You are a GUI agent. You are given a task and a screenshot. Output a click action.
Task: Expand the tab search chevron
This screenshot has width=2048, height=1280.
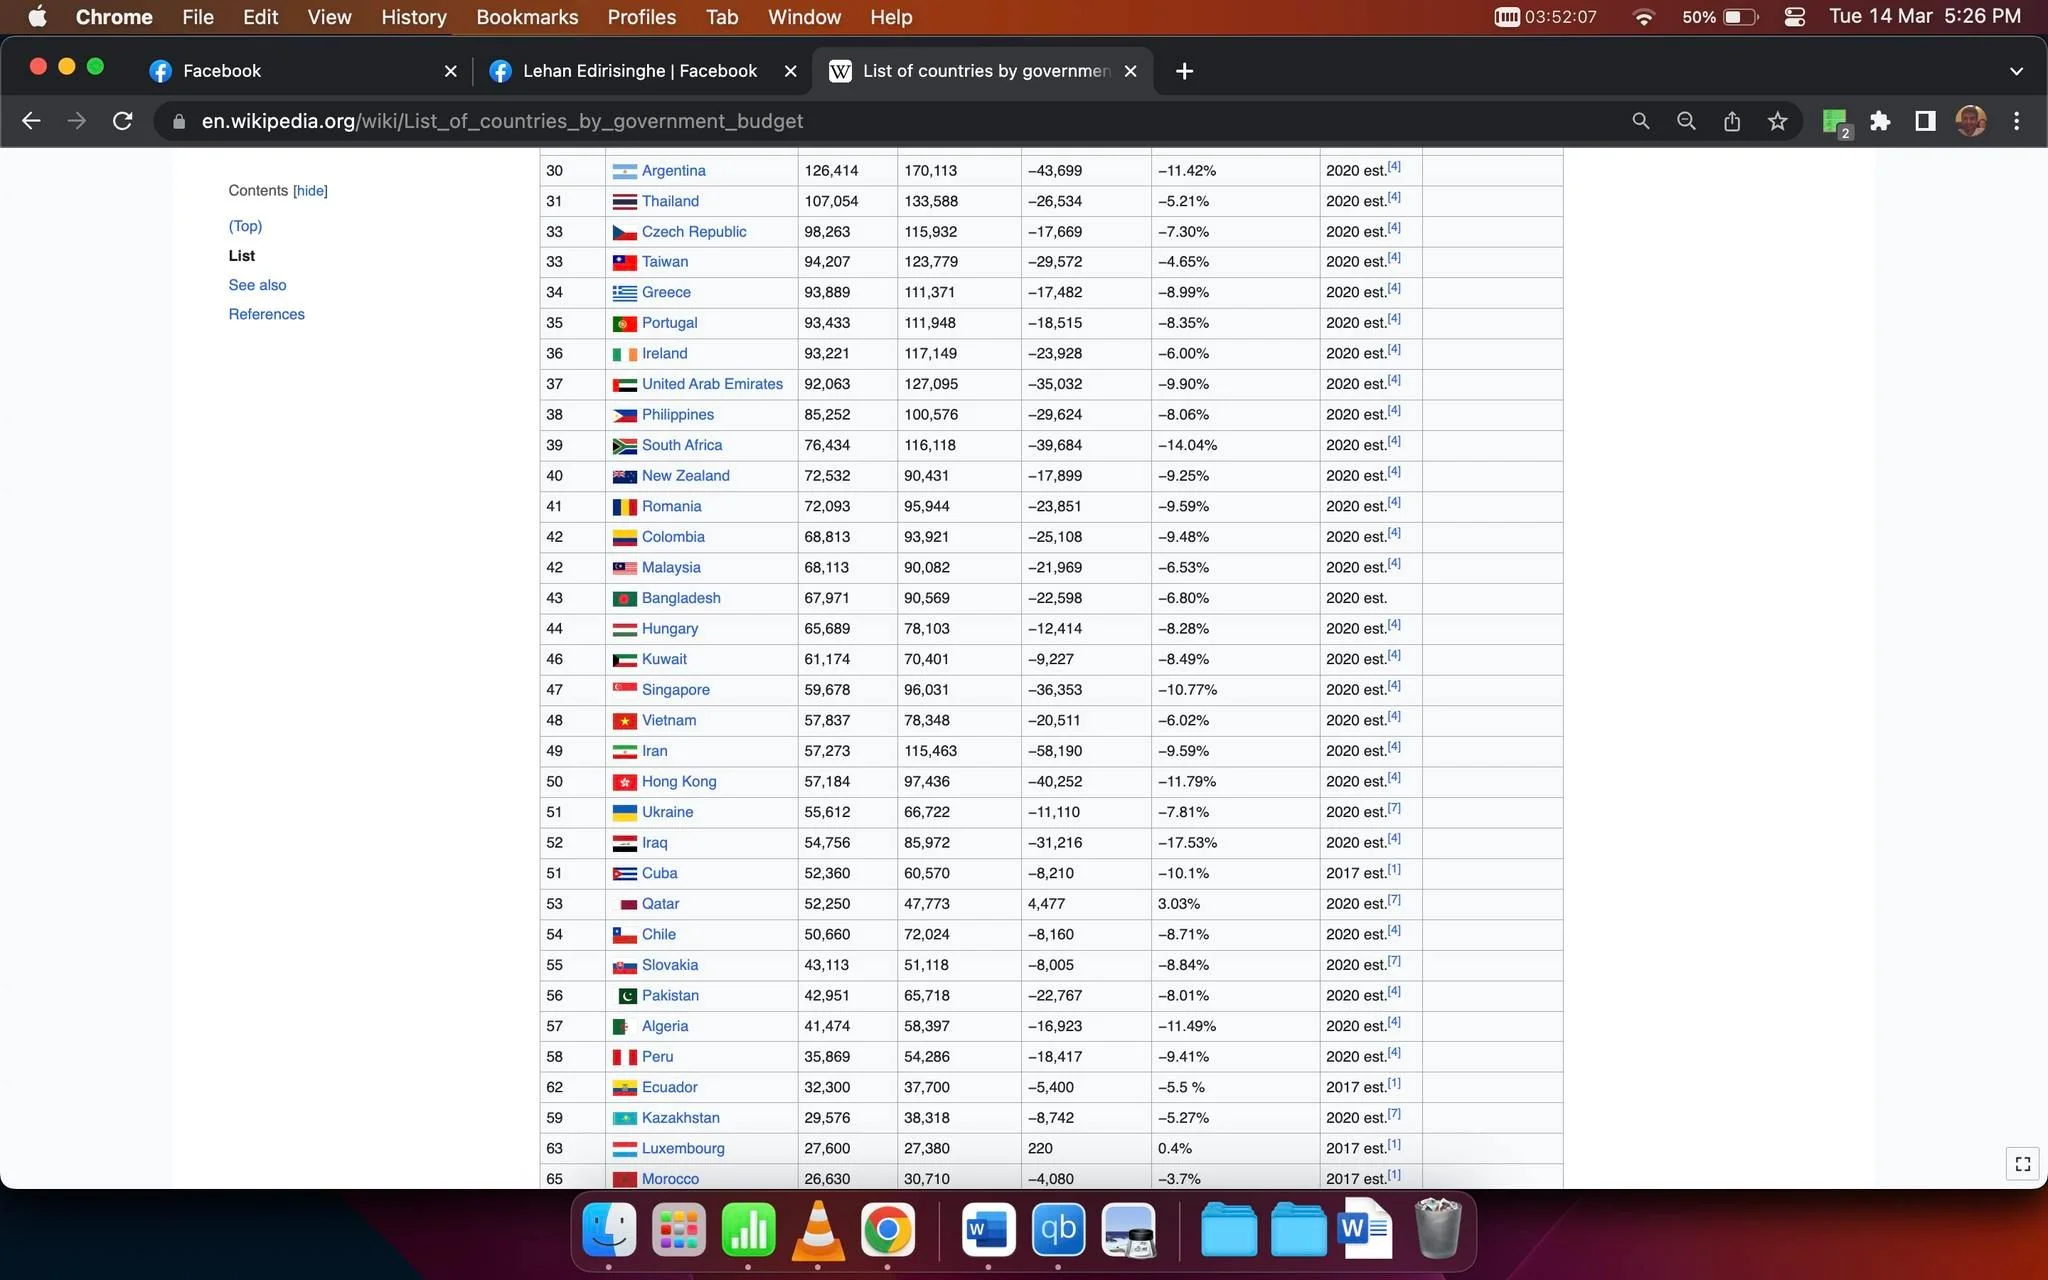click(x=2016, y=71)
